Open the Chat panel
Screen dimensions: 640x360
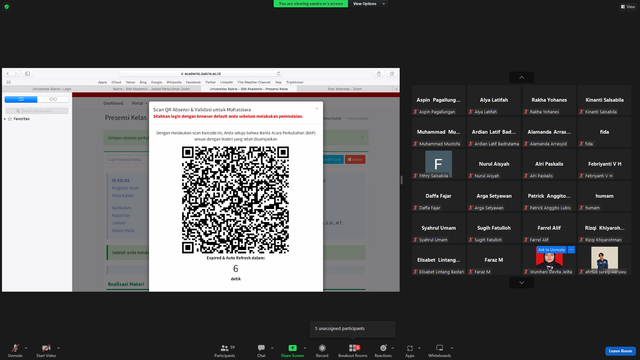(x=261, y=350)
